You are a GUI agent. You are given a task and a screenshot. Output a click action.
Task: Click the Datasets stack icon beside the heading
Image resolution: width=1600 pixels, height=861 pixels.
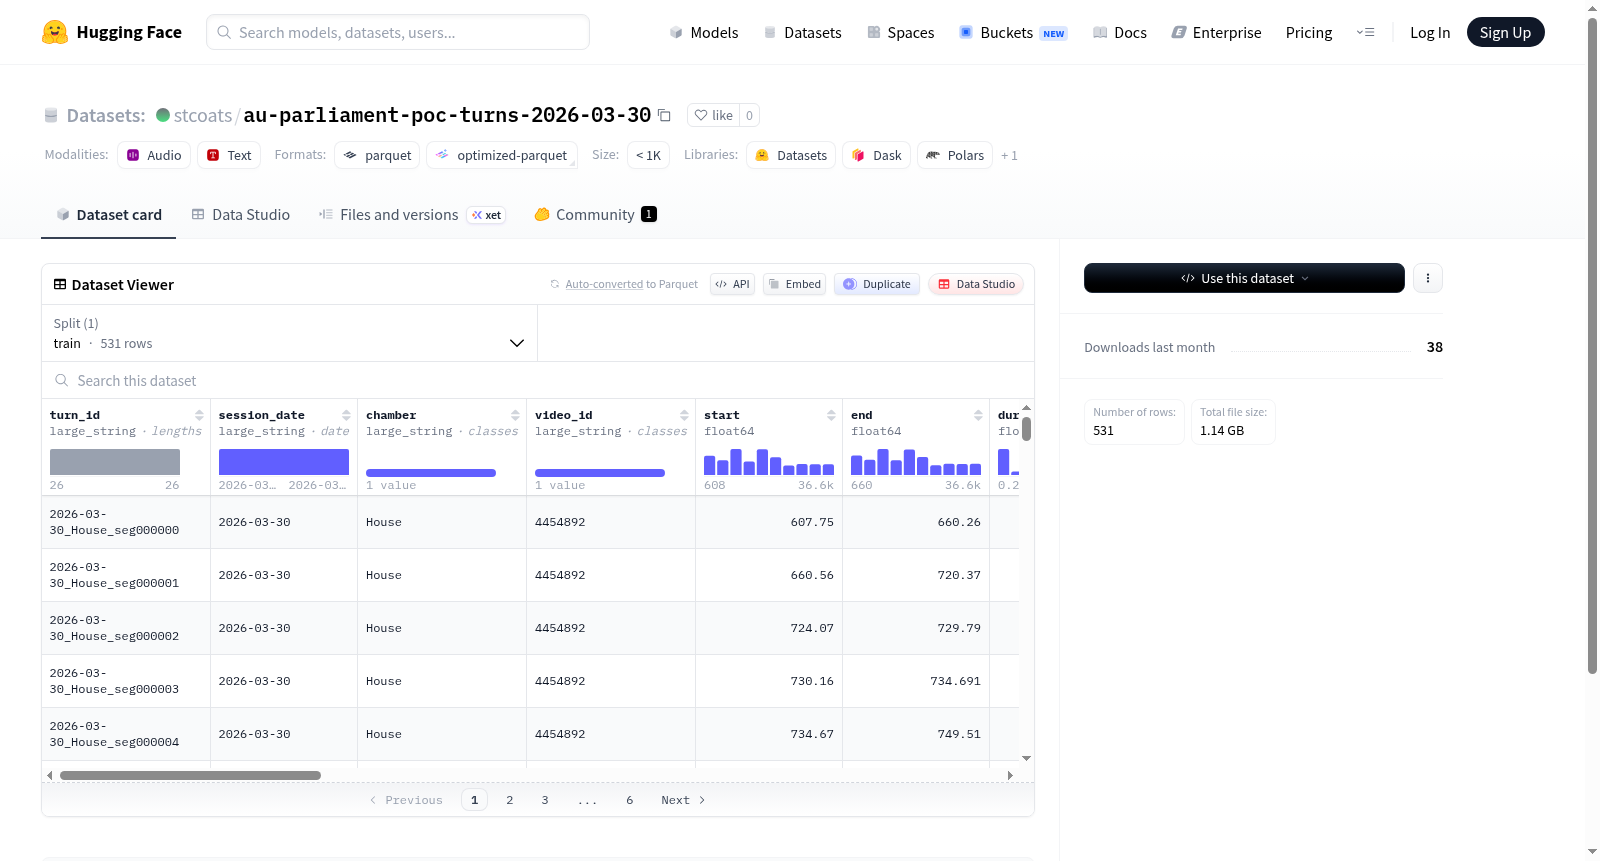(x=51, y=115)
